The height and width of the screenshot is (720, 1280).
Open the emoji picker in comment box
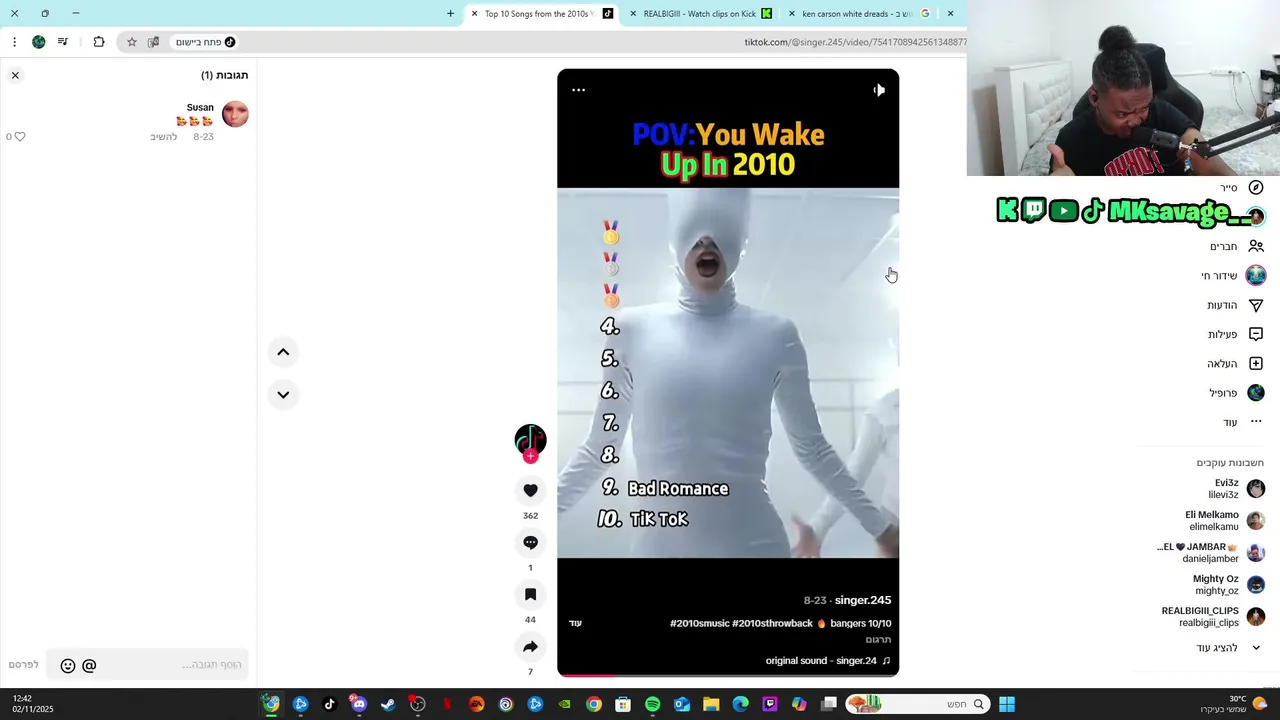68,666
